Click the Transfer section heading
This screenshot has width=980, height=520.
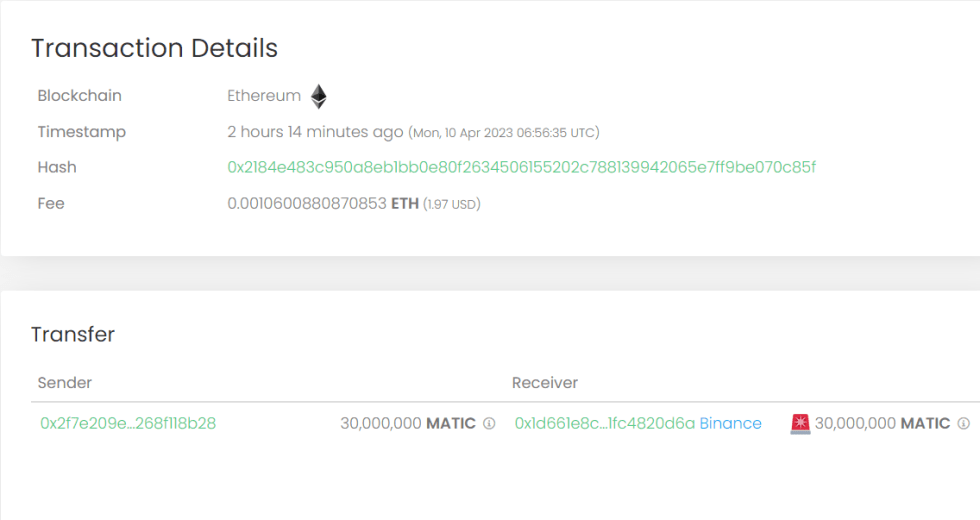tap(73, 334)
